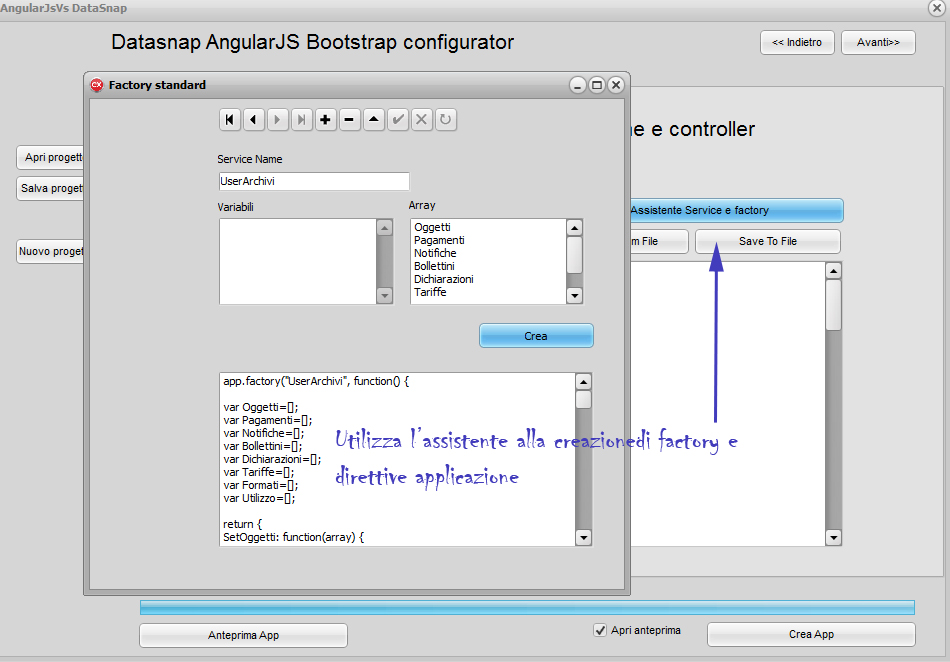This screenshot has height=662, width=950.
Task: Refresh data with circular arrow icon
Action: tap(445, 120)
